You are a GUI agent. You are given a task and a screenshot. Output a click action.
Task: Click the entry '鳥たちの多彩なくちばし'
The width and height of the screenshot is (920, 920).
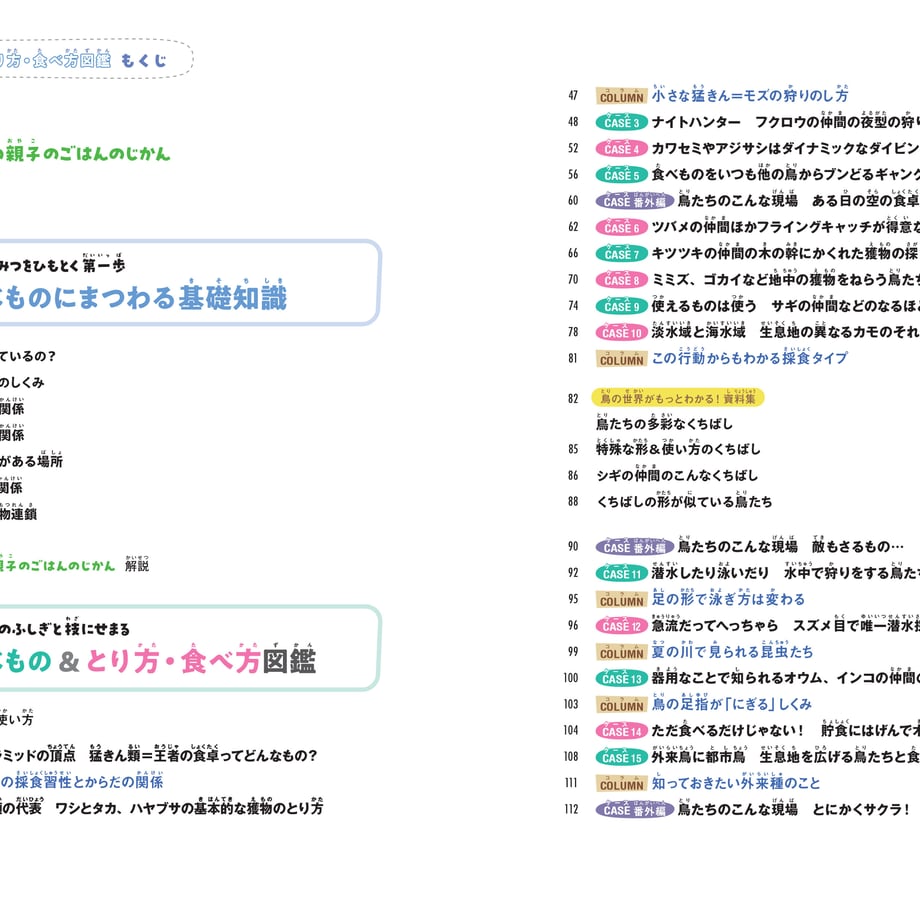point(664,423)
